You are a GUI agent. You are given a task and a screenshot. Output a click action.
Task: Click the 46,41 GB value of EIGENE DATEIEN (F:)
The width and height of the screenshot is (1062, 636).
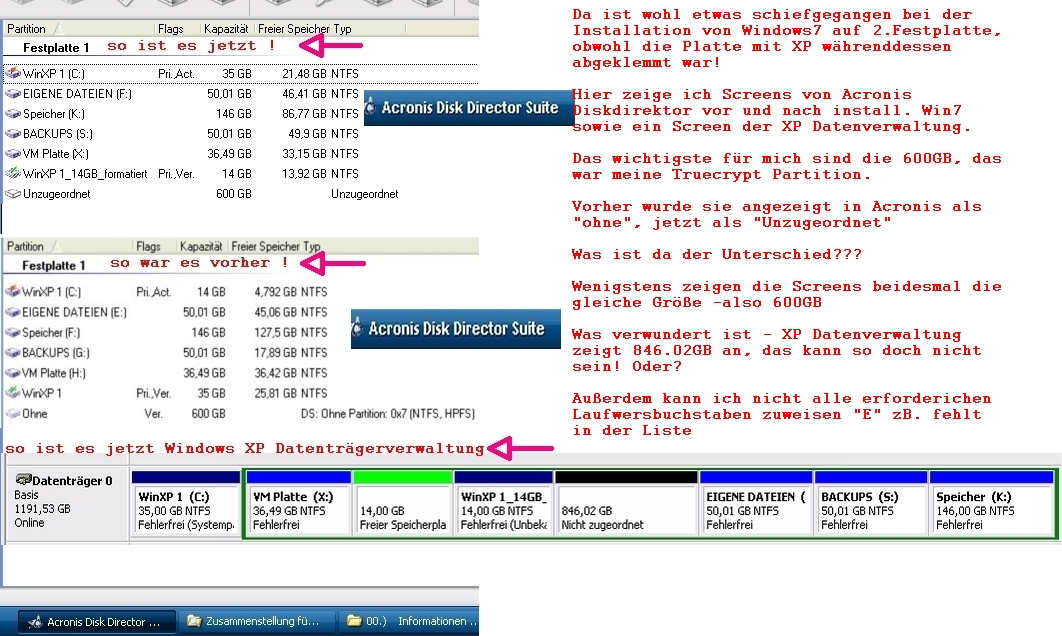(304, 93)
